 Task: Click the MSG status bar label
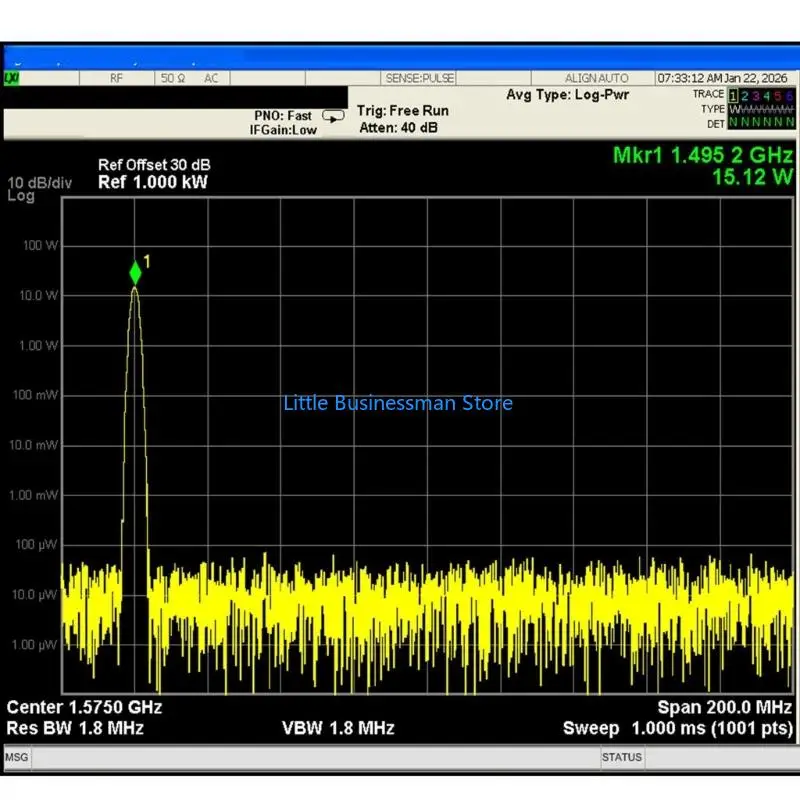17,757
